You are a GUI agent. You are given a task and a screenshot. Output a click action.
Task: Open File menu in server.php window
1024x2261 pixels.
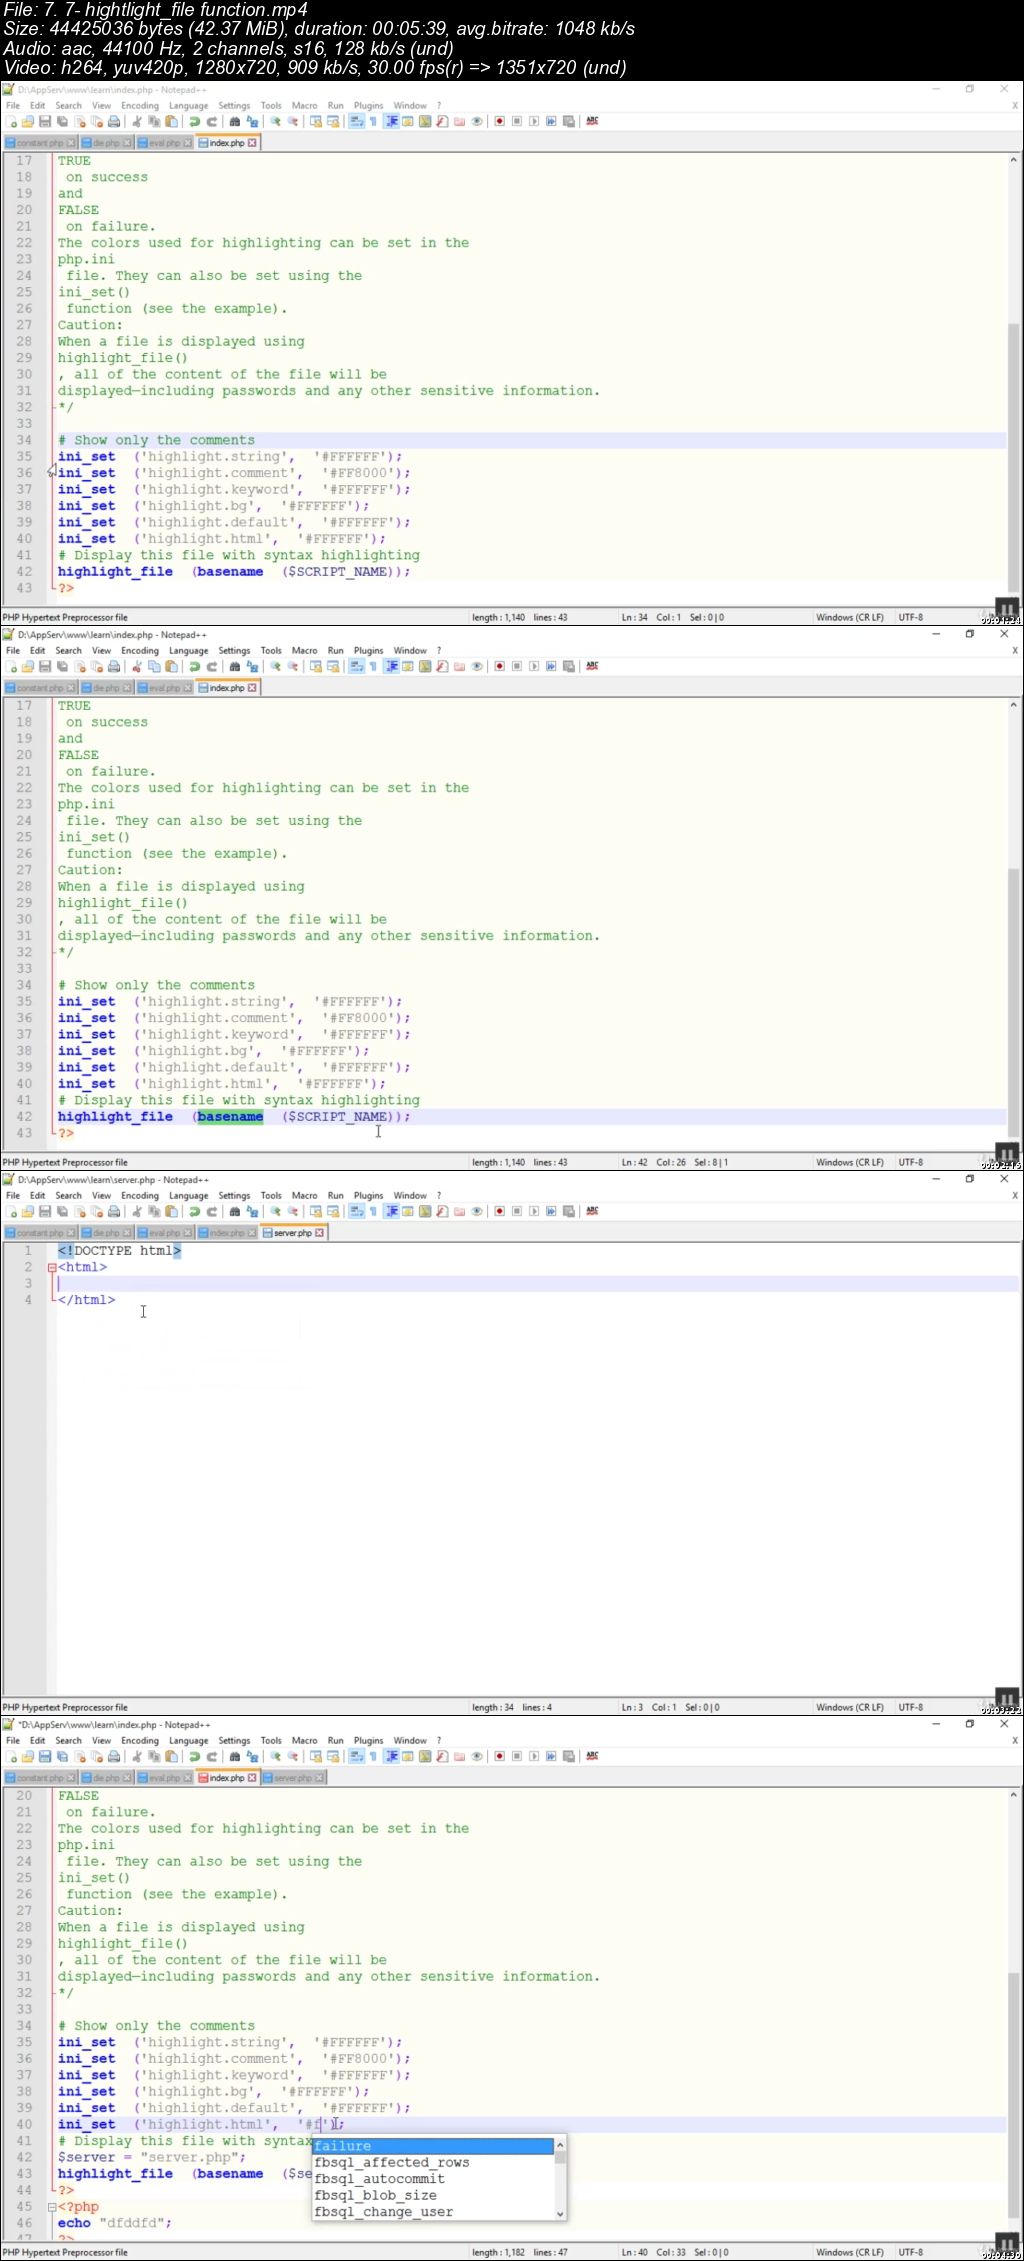click(x=13, y=1195)
